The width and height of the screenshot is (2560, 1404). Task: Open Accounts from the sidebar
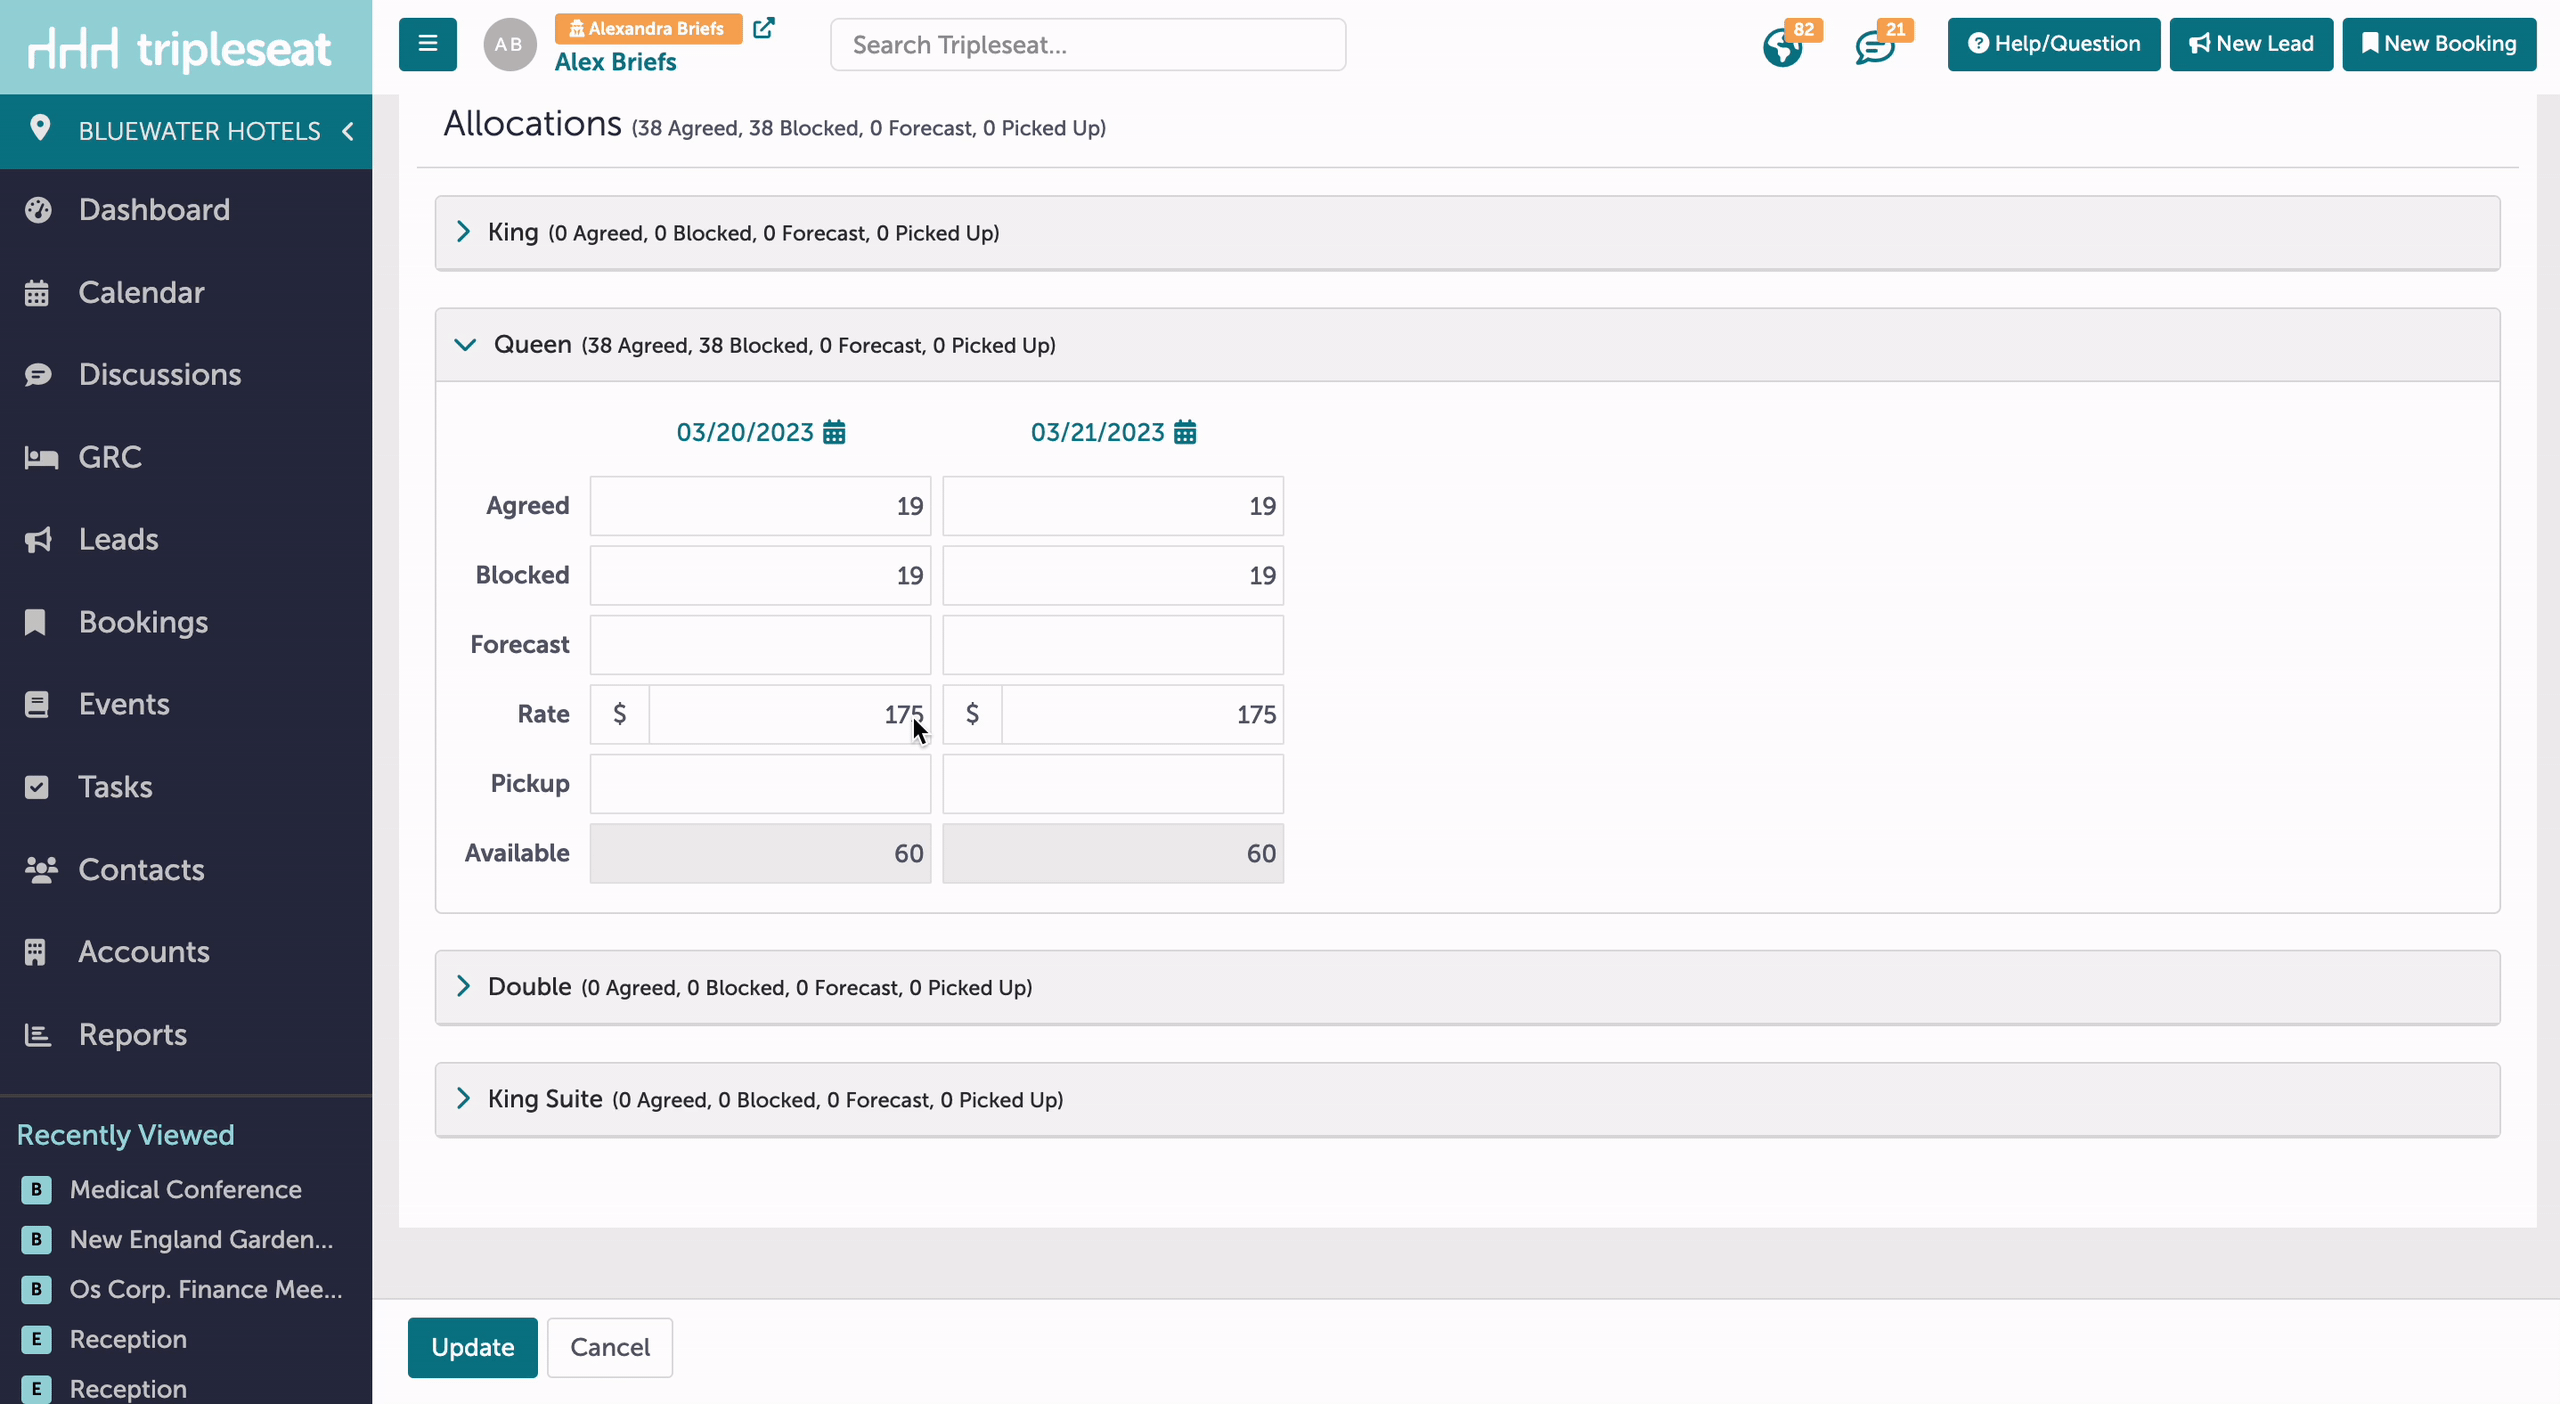click(x=144, y=952)
